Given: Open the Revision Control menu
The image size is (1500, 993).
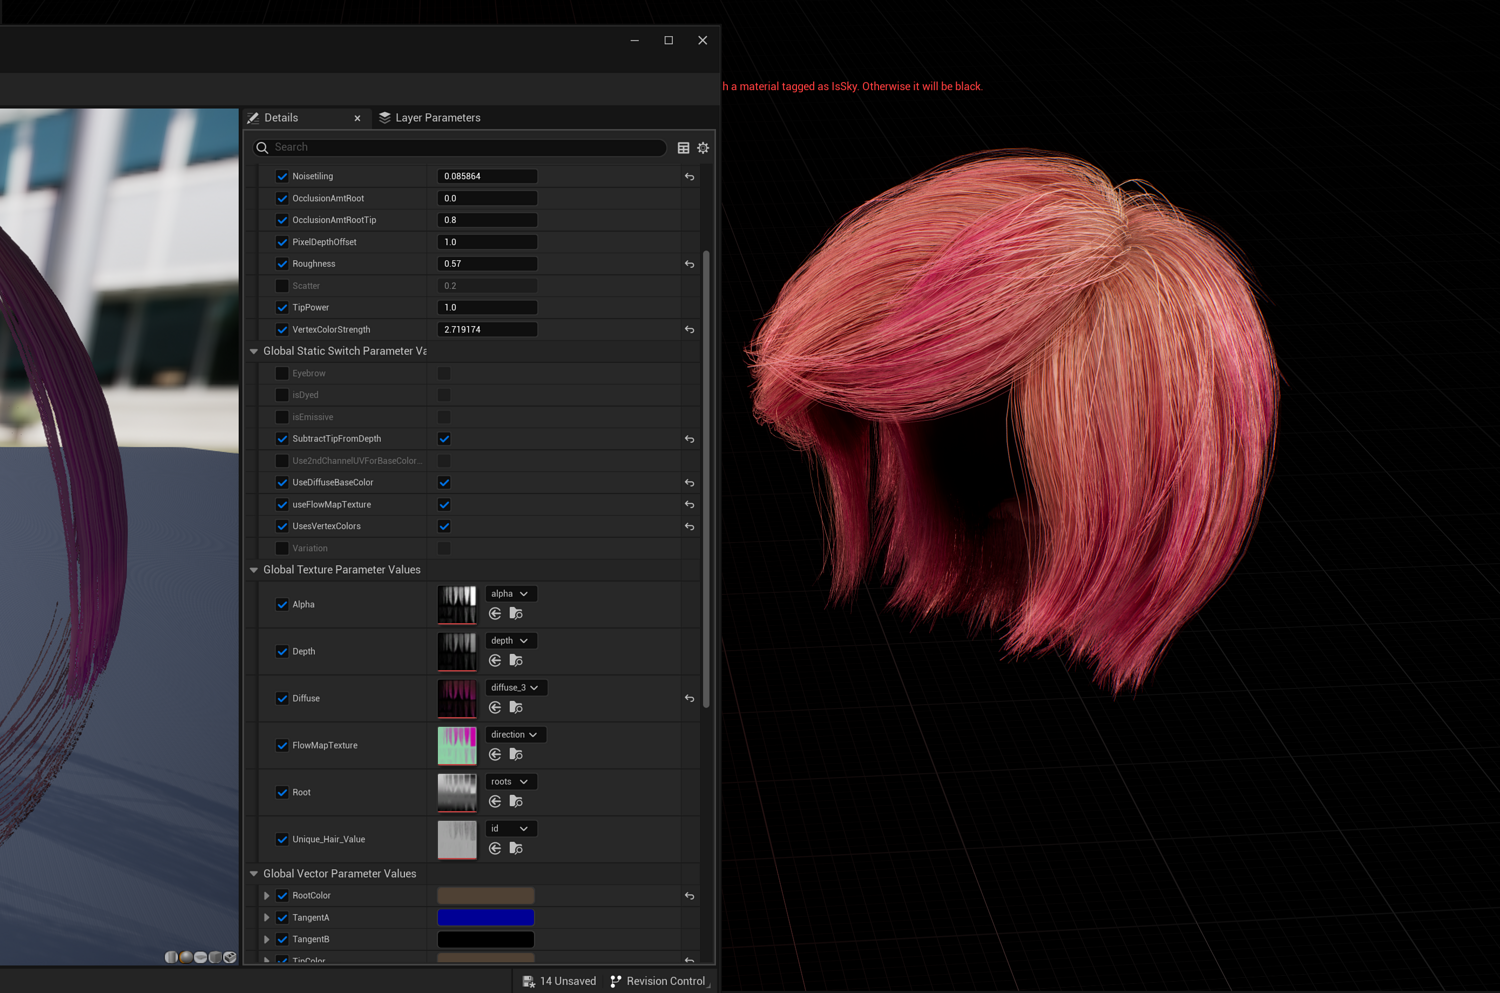Looking at the screenshot, I should tap(659, 981).
